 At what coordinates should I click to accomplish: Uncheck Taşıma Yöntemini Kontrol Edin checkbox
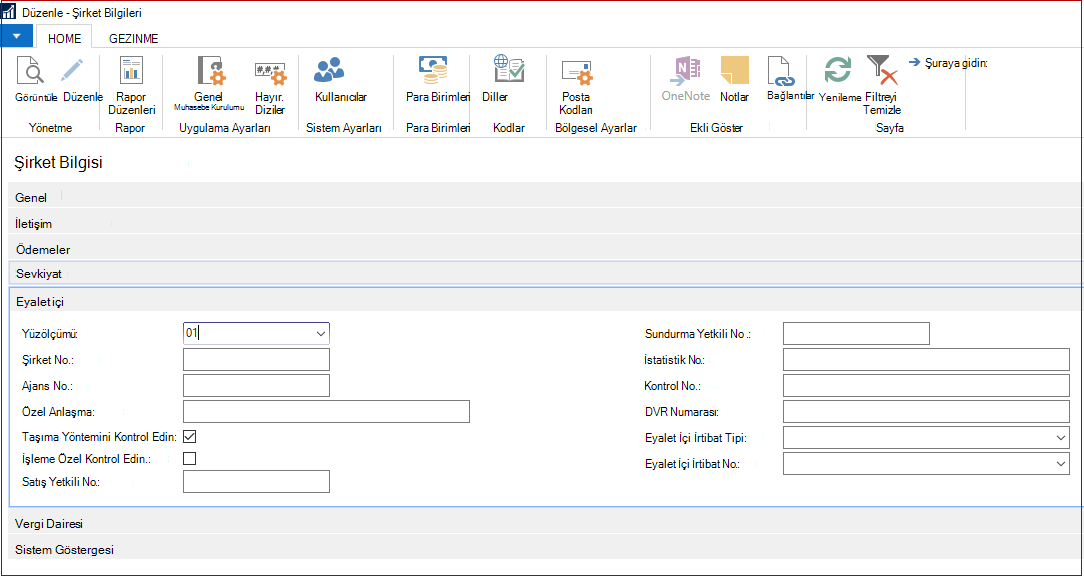[189, 436]
